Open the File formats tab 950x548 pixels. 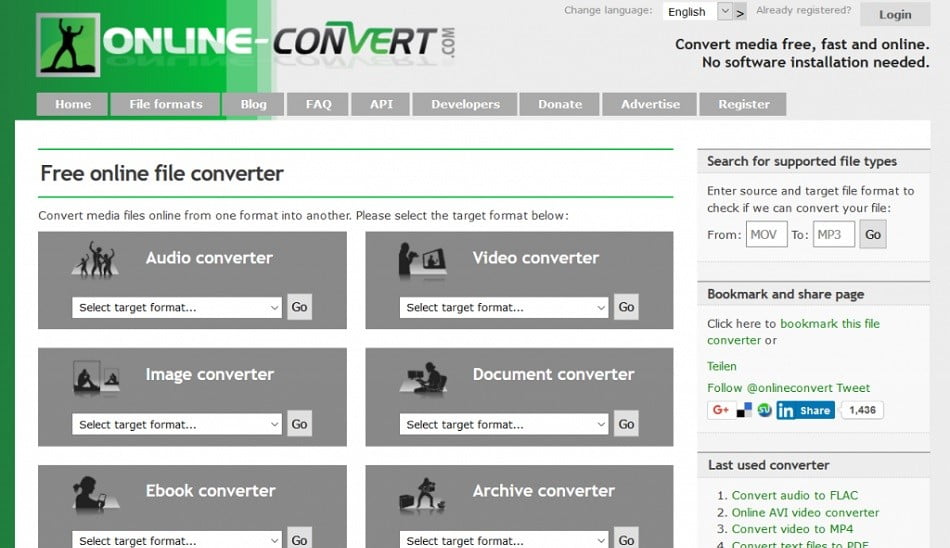(165, 104)
